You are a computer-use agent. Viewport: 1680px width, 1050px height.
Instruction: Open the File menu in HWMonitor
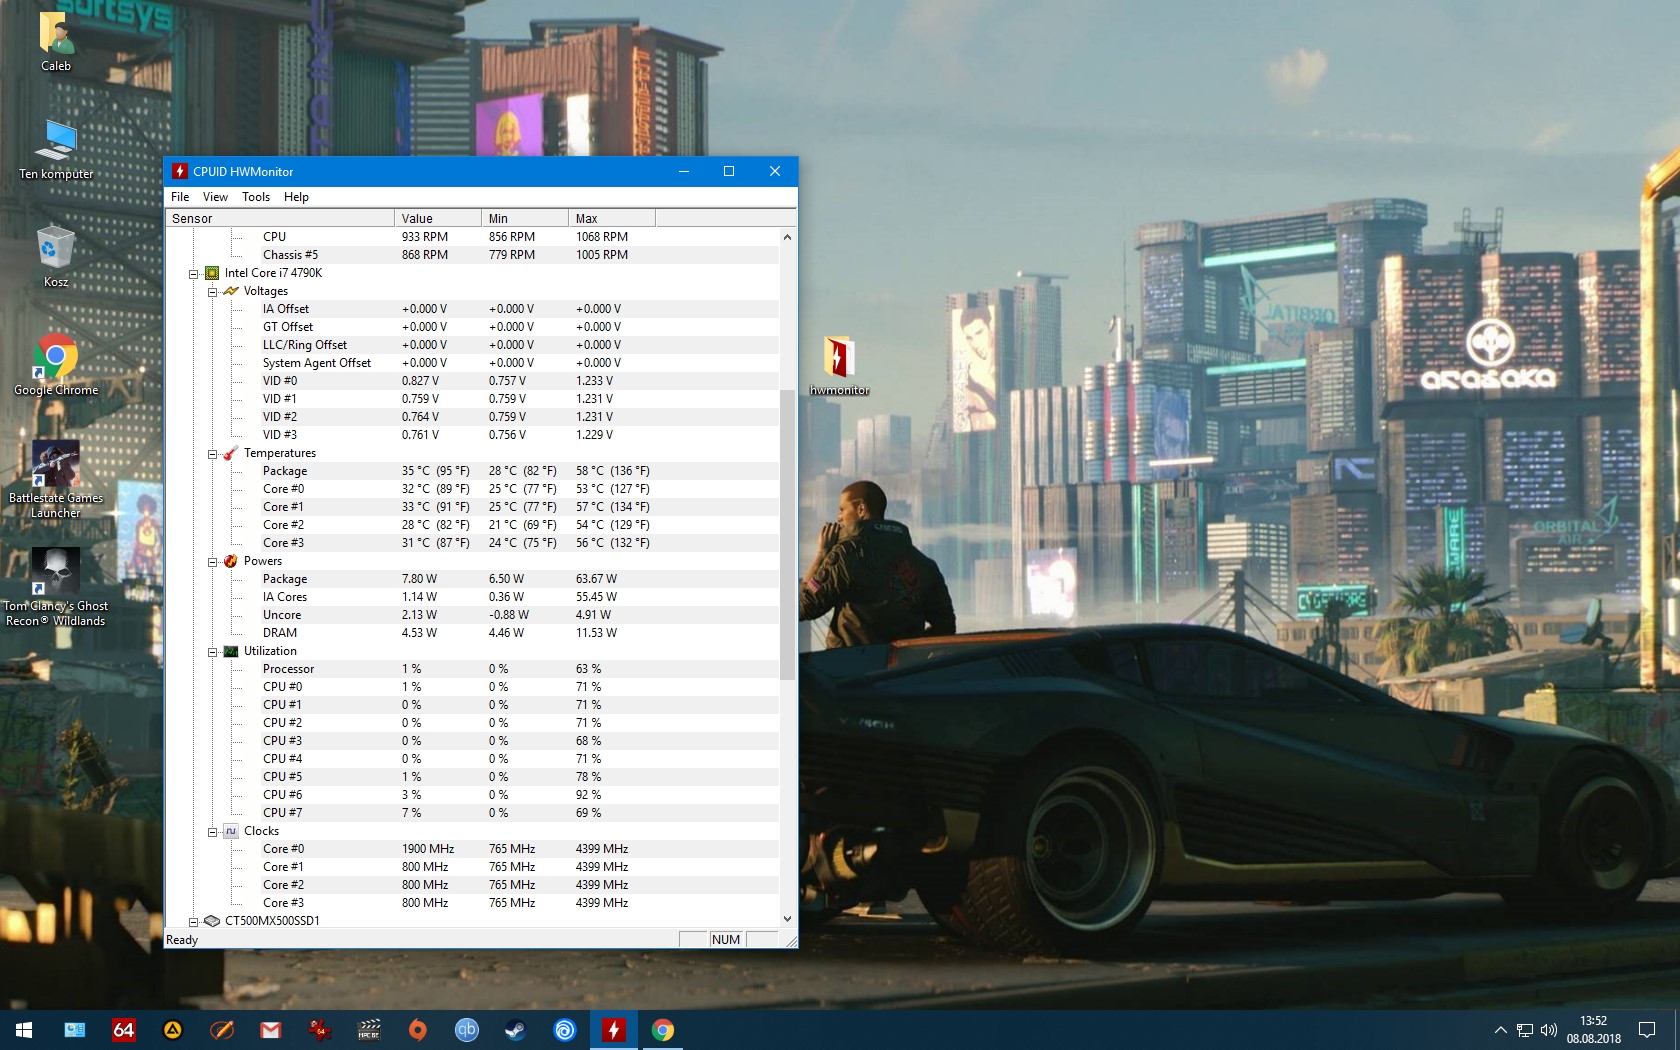[x=180, y=197]
